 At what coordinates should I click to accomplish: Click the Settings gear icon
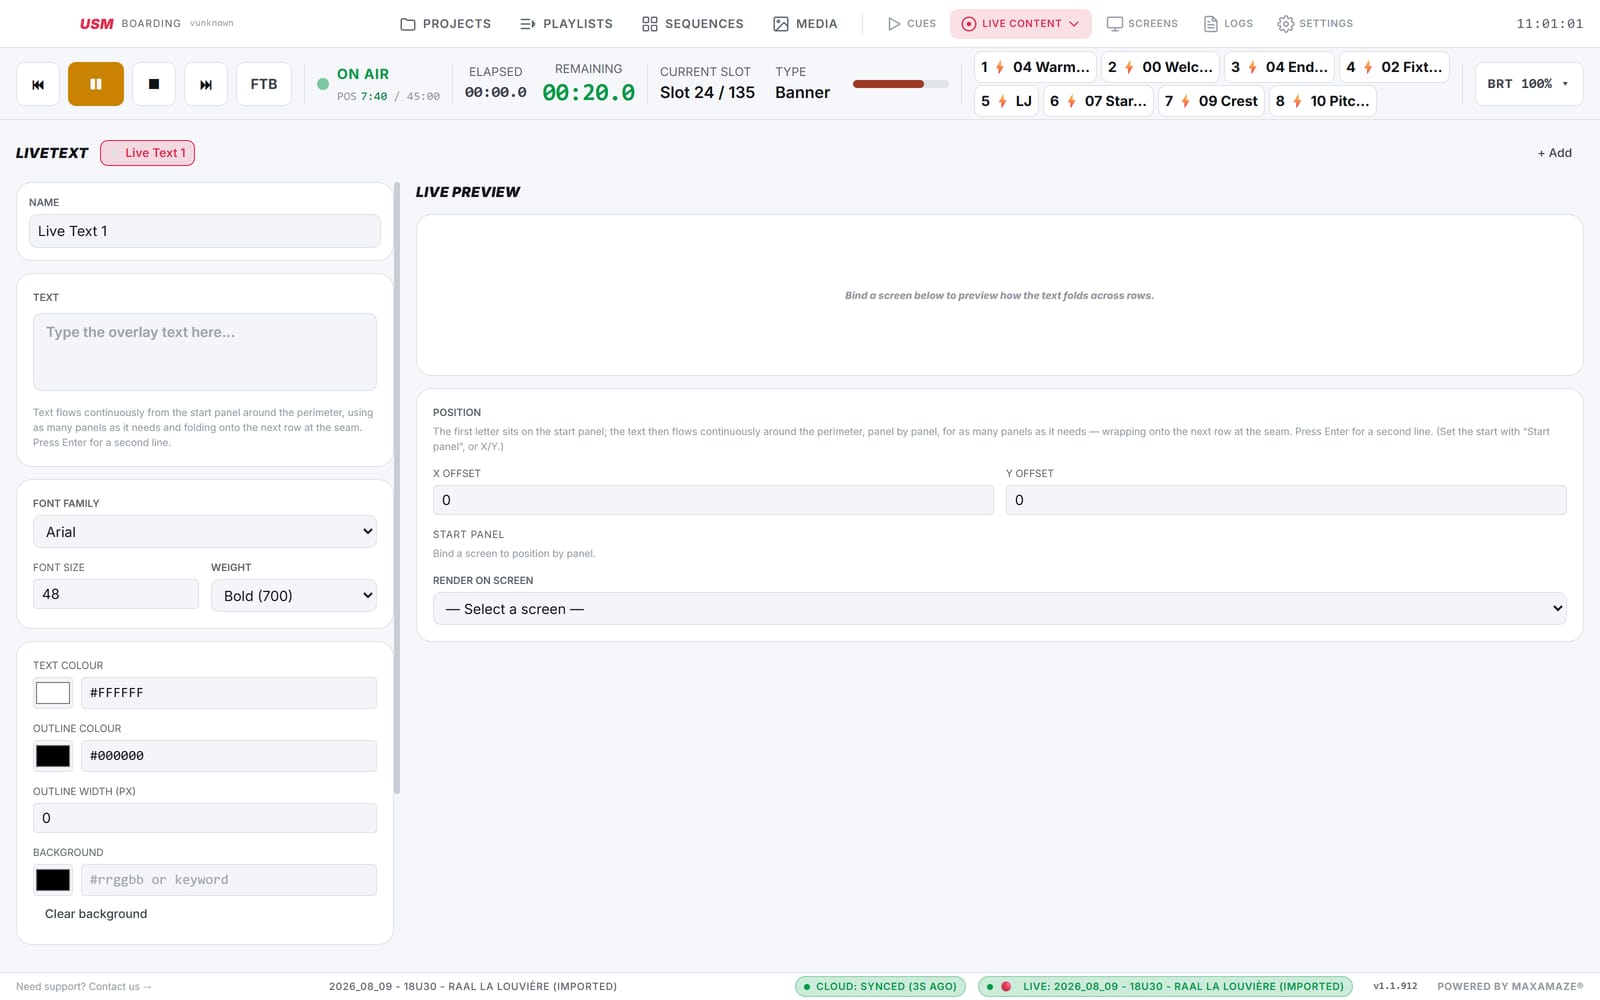pos(1286,23)
